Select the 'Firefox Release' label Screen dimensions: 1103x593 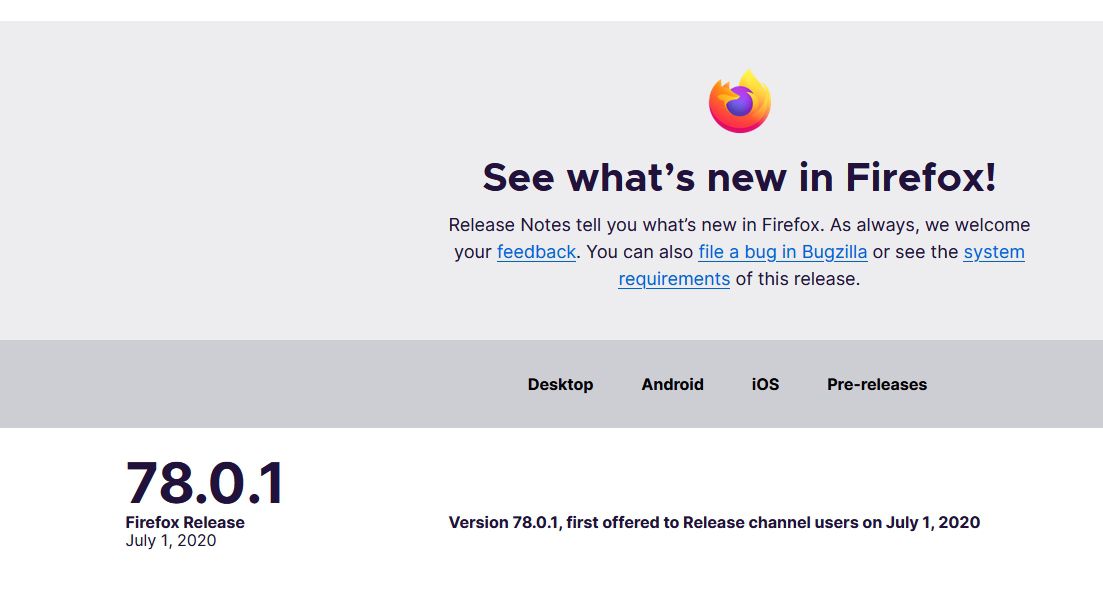coord(185,523)
